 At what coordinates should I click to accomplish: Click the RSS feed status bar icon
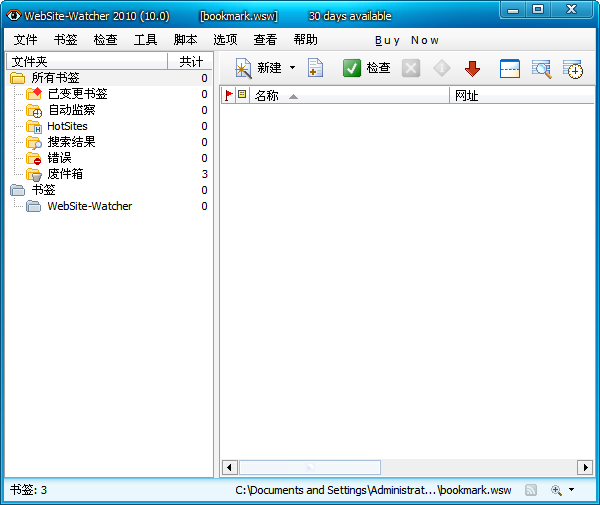[530, 490]
